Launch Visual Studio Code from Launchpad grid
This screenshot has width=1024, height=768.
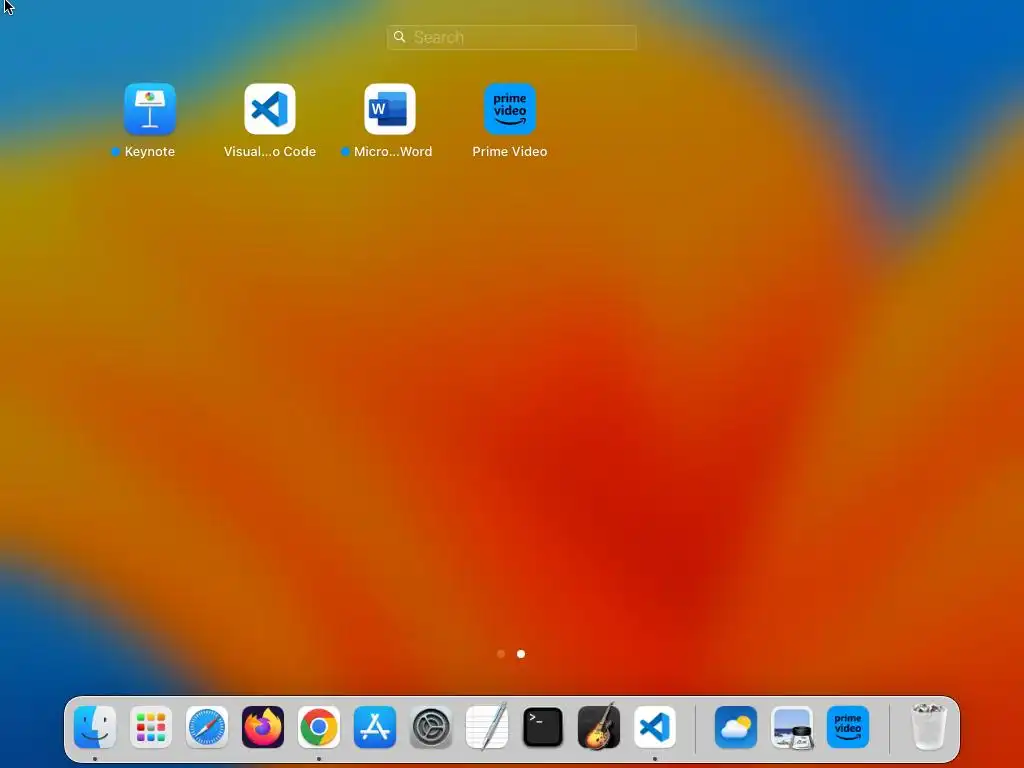tap(270, 109)
